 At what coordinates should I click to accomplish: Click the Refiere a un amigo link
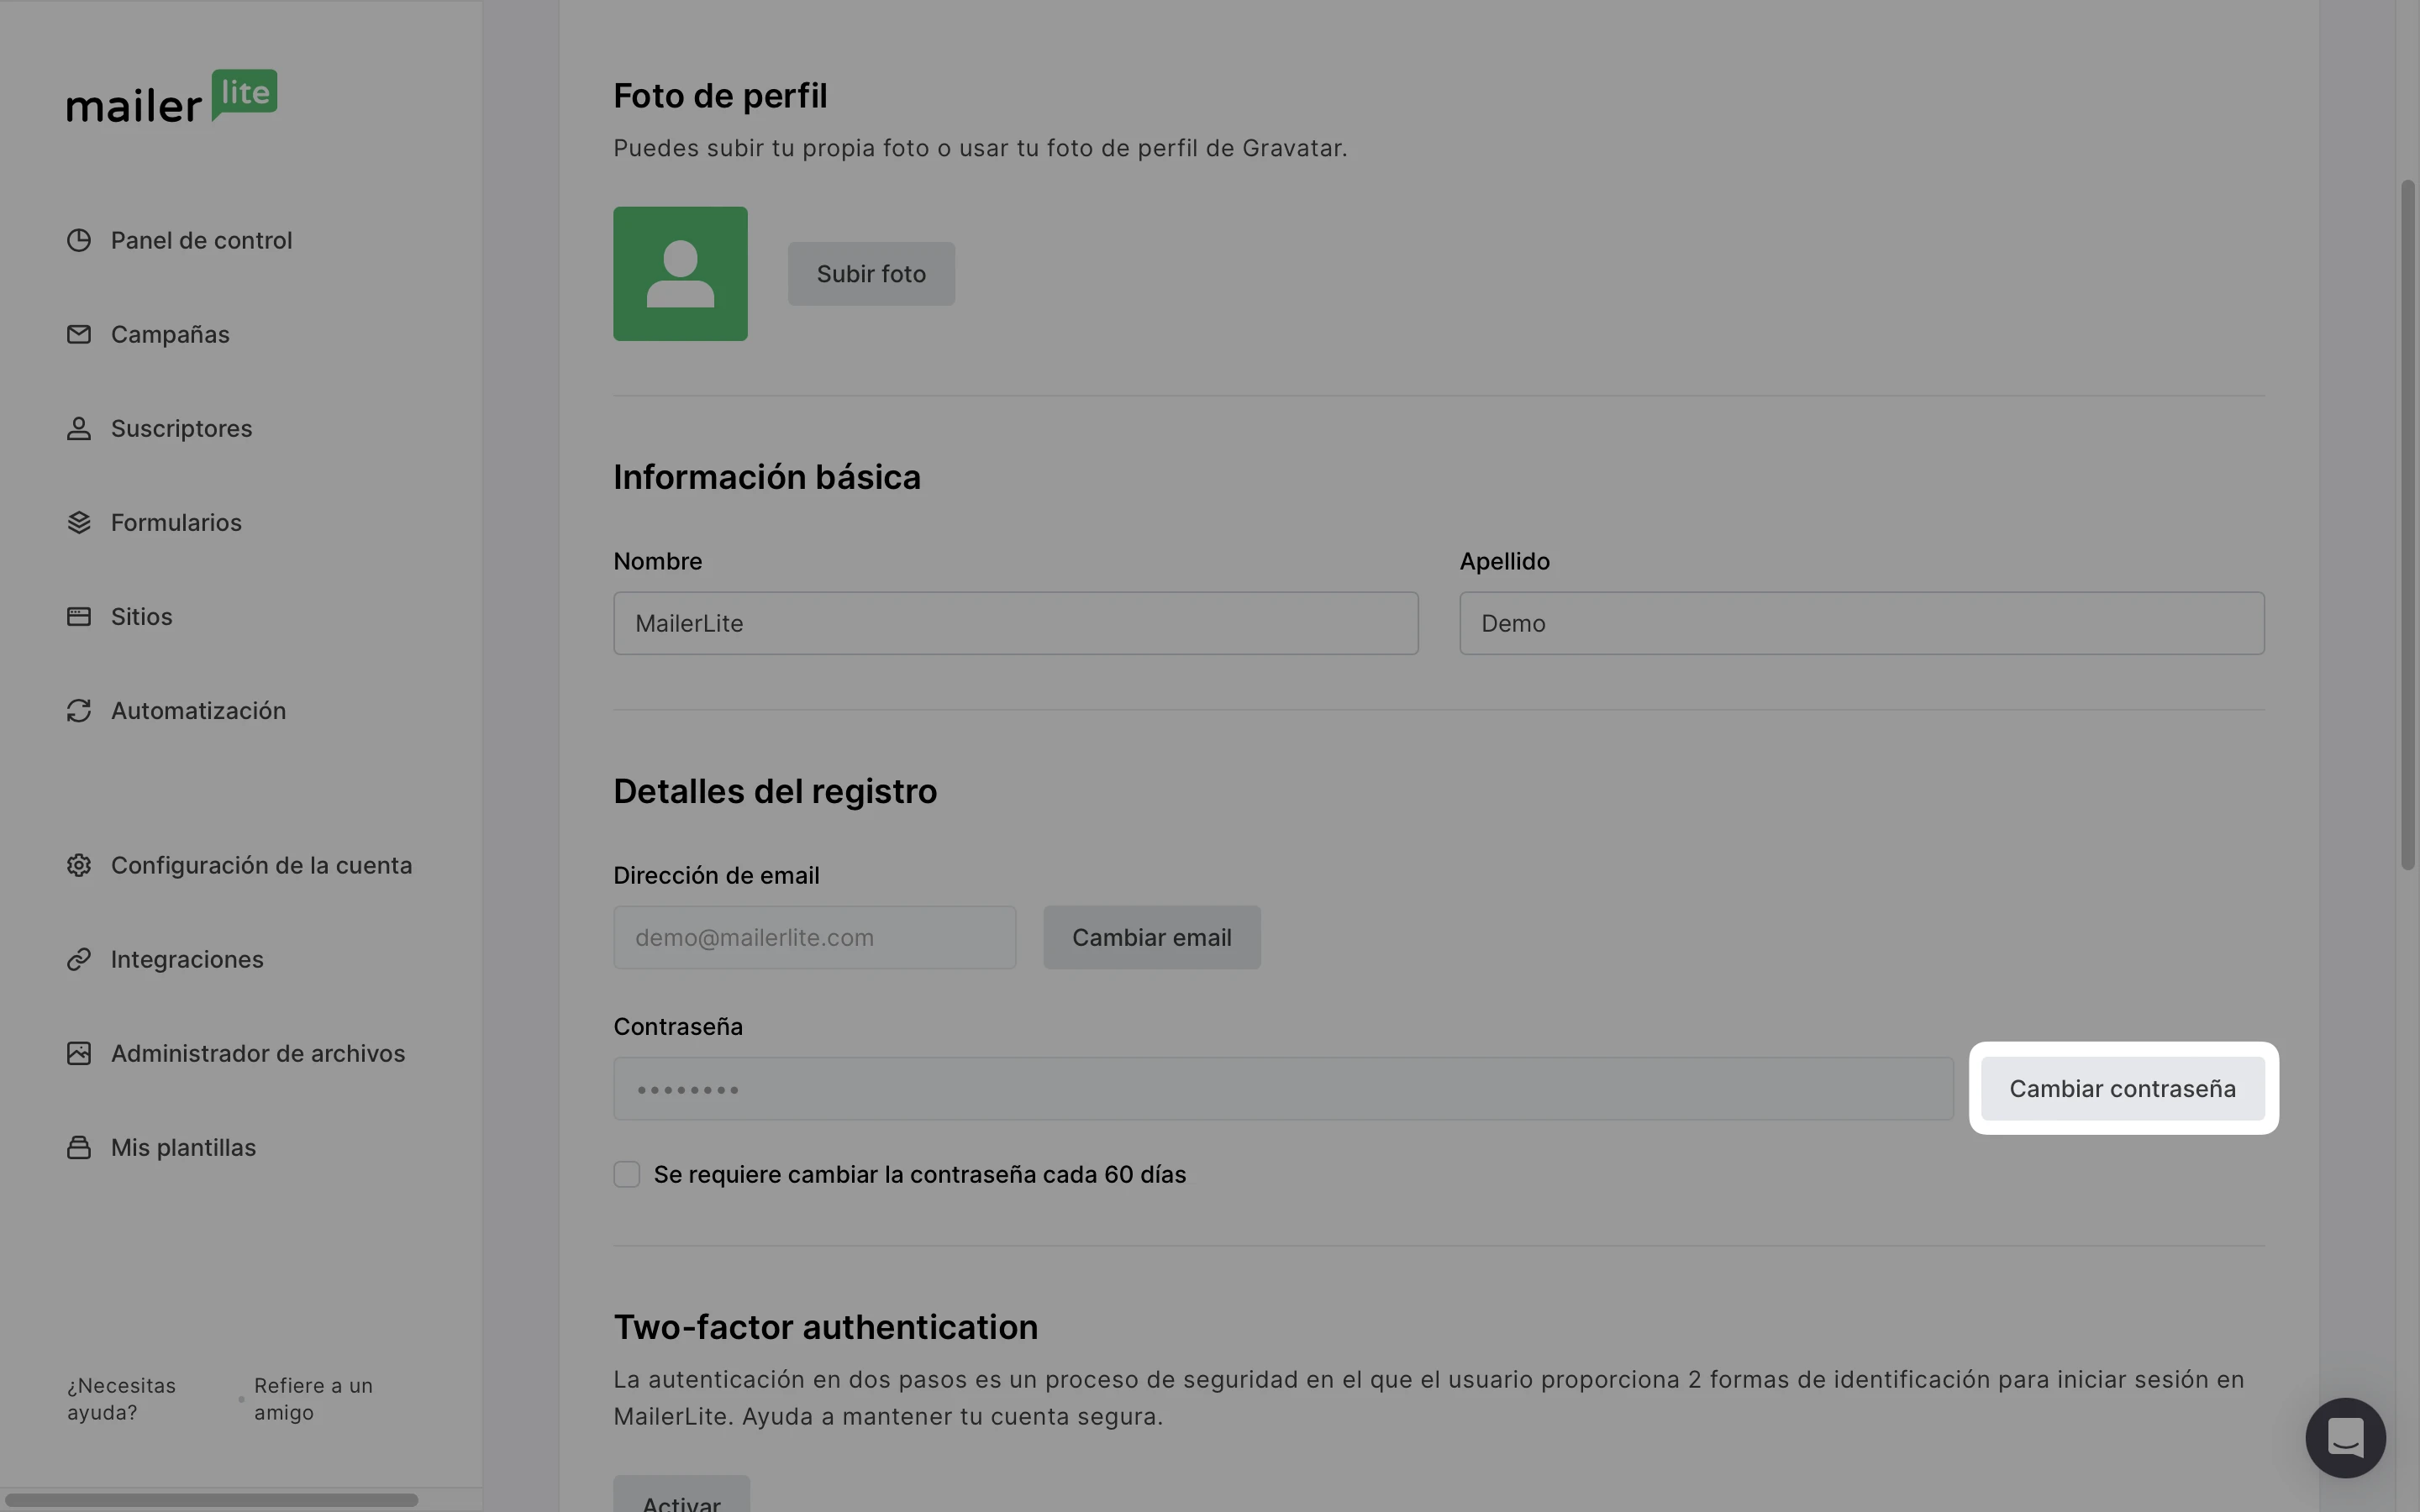coord(313,1398)
